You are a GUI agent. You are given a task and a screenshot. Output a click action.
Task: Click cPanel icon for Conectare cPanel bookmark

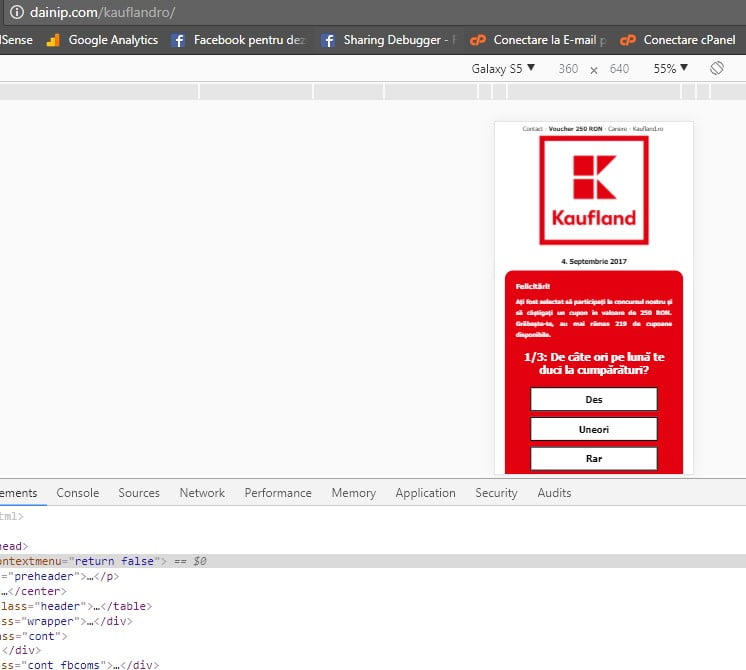tap(628, 40)
